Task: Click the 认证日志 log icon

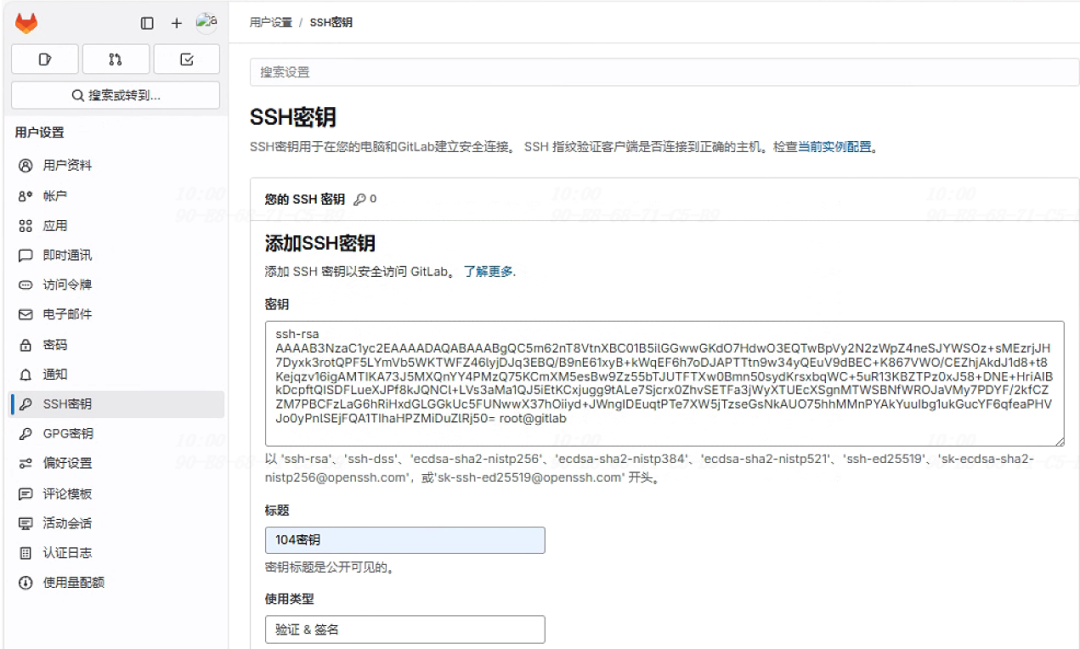Action: tap(25, 553)
